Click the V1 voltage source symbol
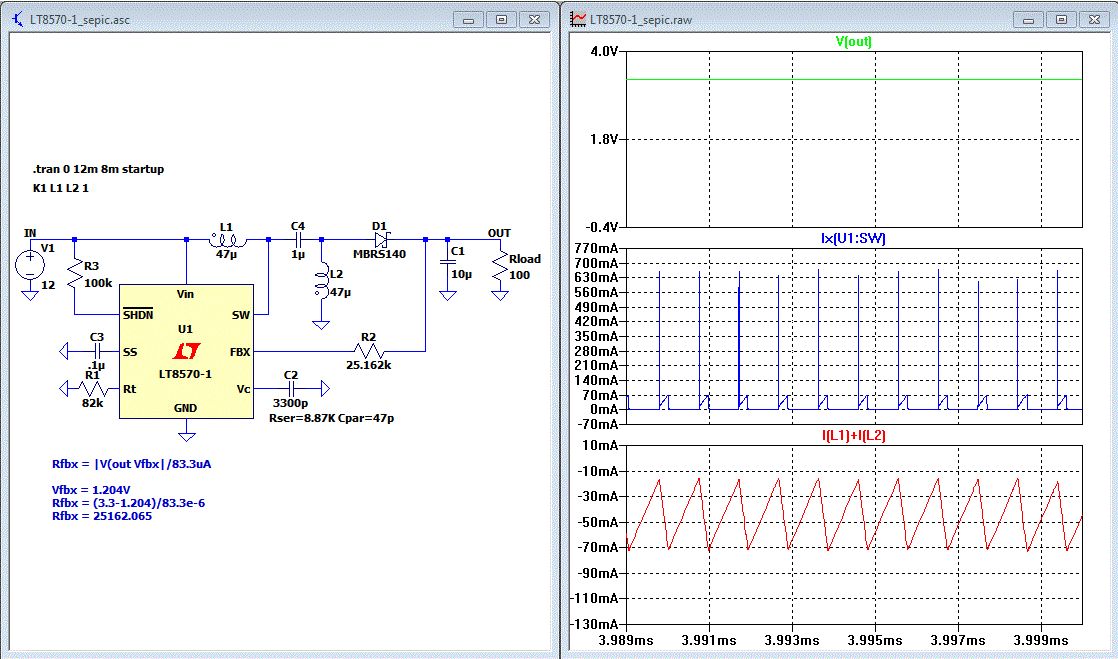The height and width of the screenshot is (659, 1118). pos(30,264)
